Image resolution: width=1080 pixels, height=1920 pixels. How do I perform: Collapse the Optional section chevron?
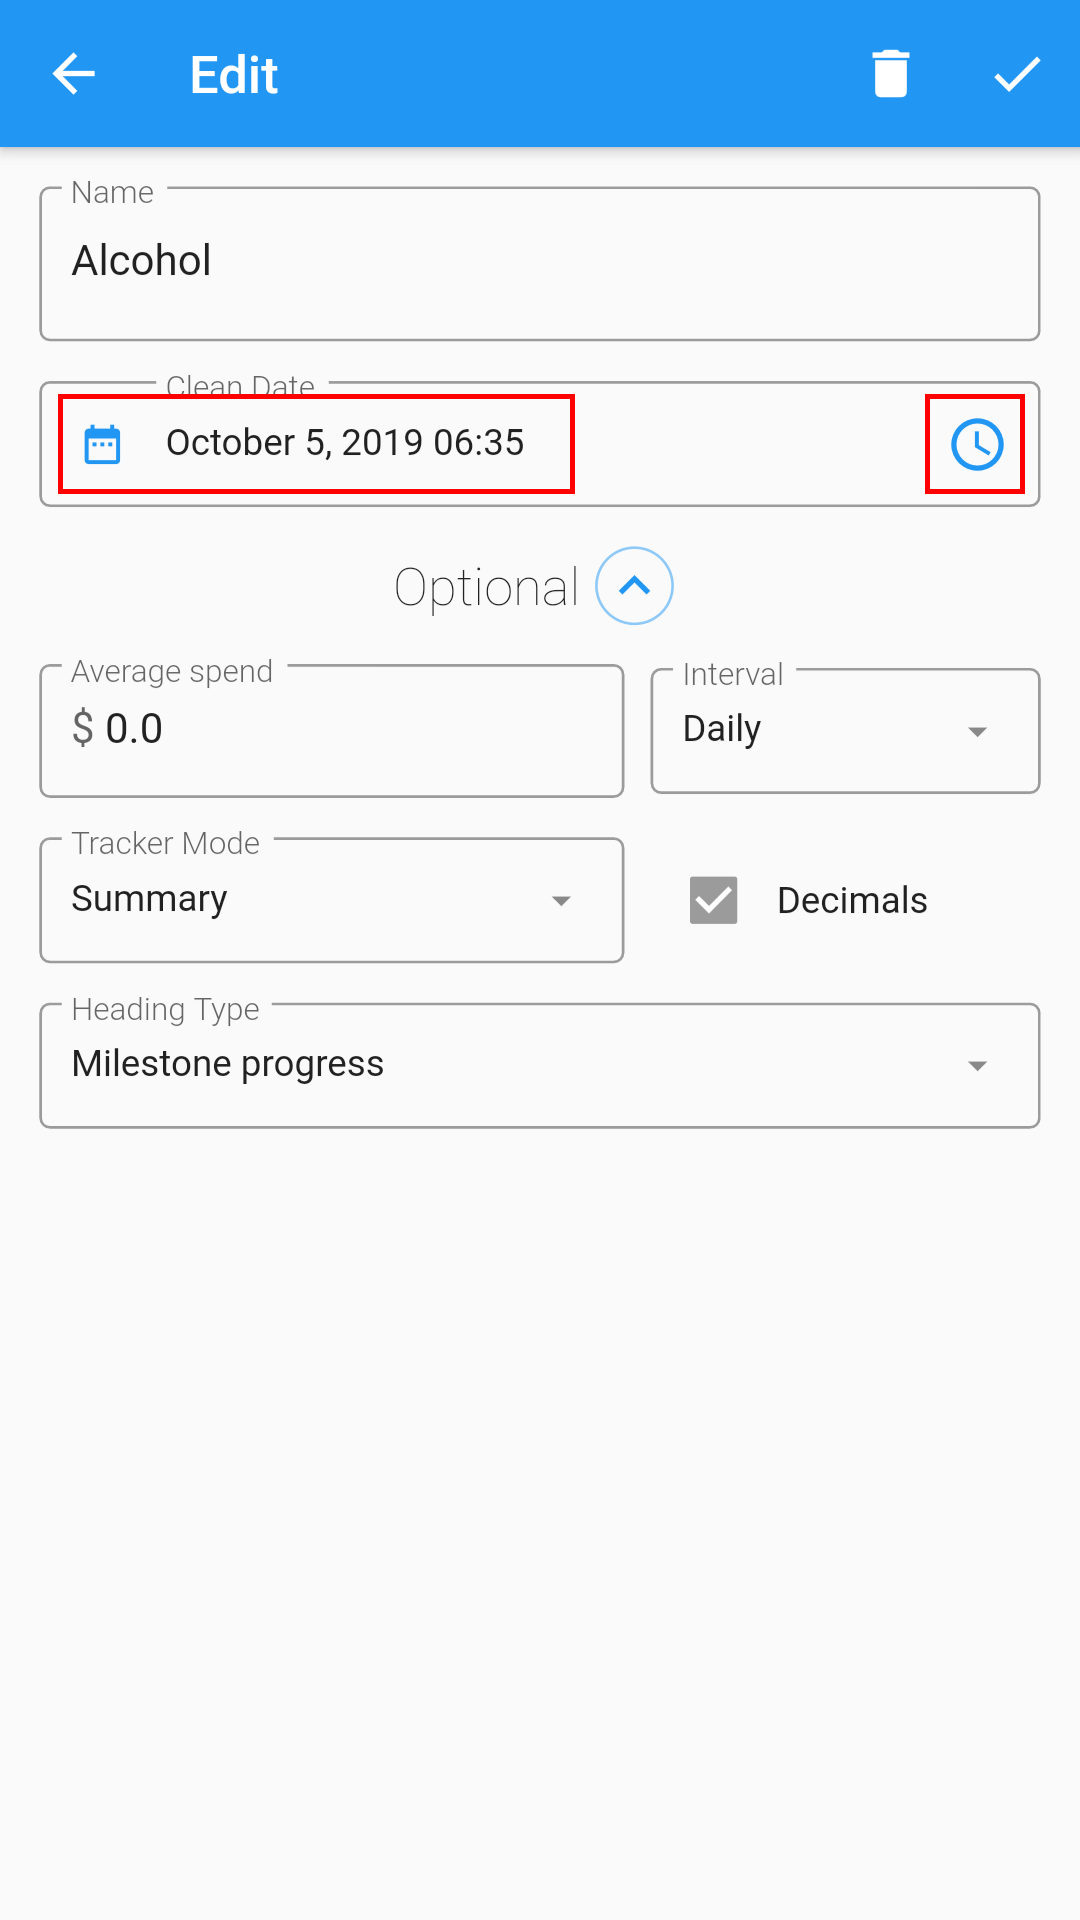coord(634,586)
